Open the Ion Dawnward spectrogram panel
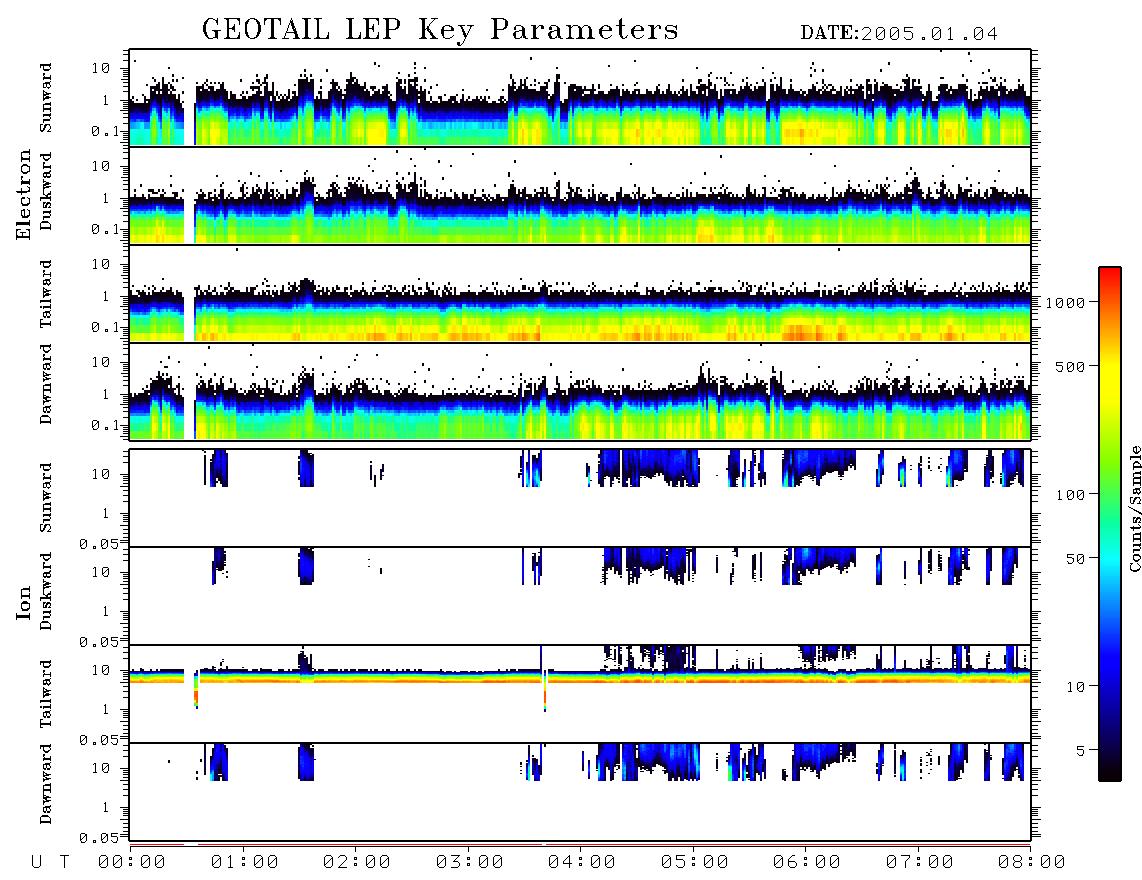This screenshot has height=880, width=1142. (580, 792)
